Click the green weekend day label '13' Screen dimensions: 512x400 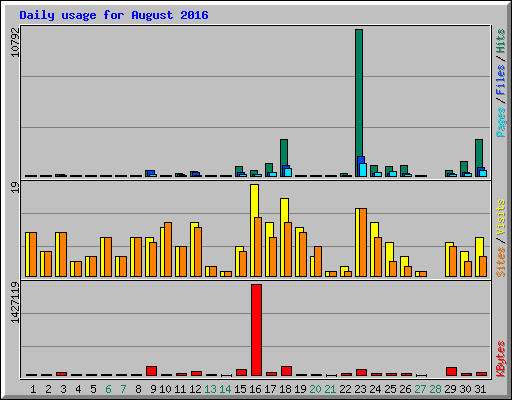pyautogui.click(x=210, y=389)
